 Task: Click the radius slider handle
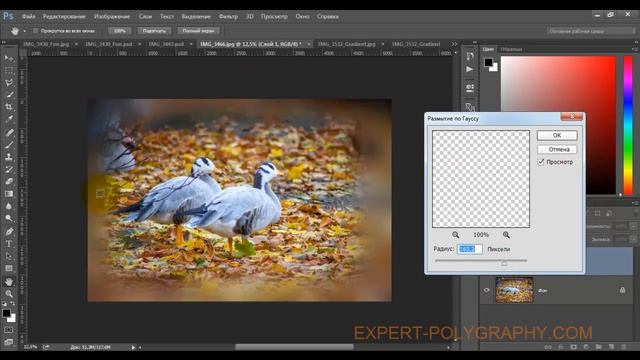tap(504, 264)
